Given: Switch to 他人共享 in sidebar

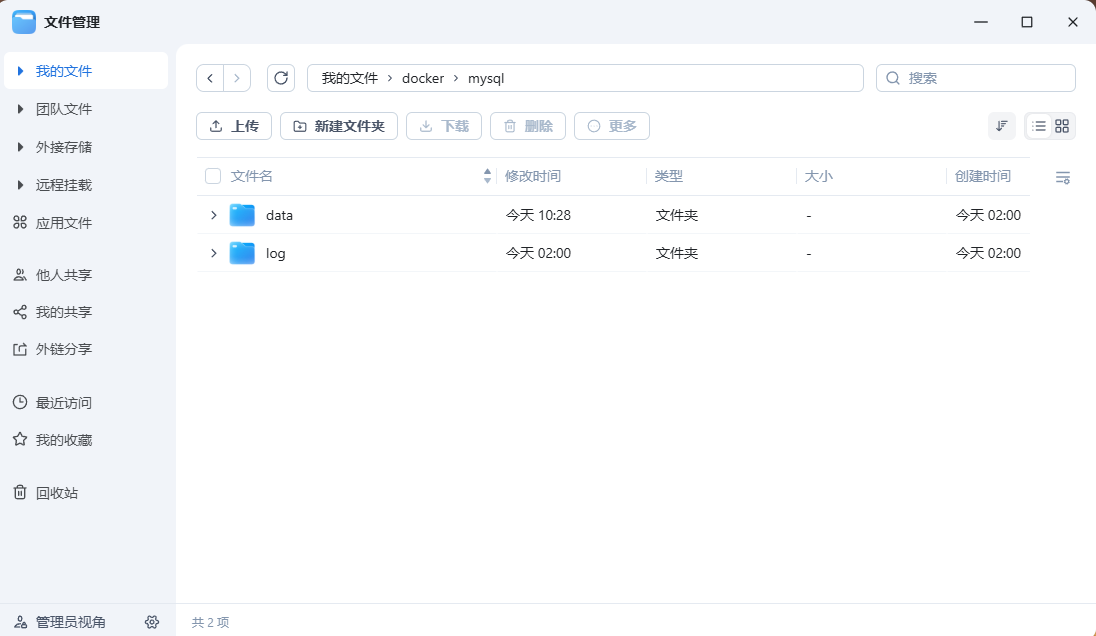Looking at the screenshot, I should 63,274.
